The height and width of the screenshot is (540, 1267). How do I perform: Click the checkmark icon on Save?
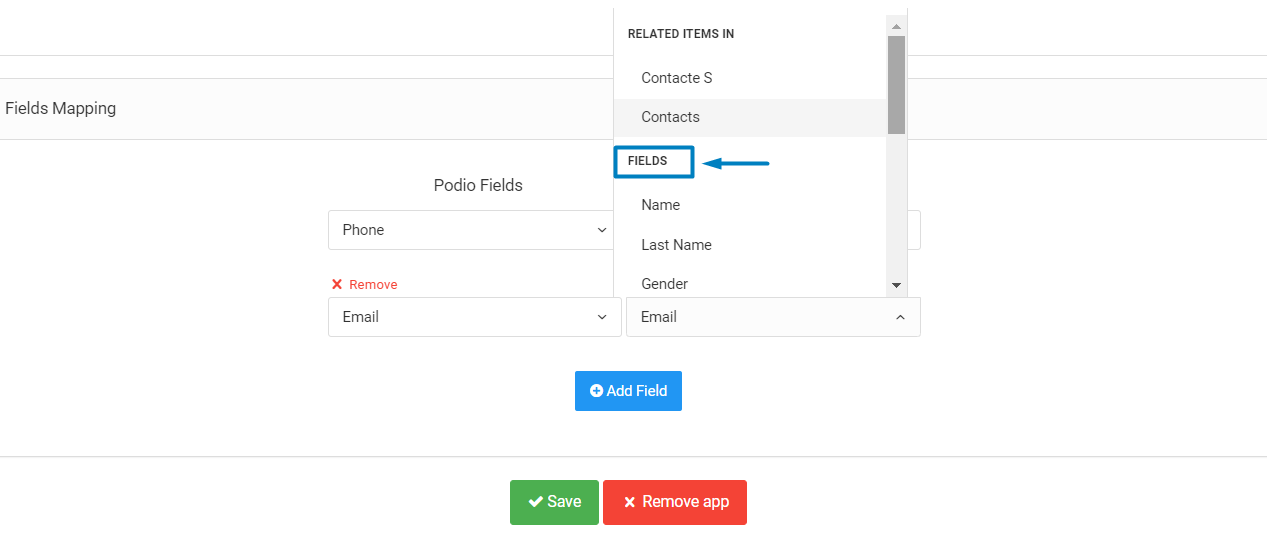pos(536,502)
